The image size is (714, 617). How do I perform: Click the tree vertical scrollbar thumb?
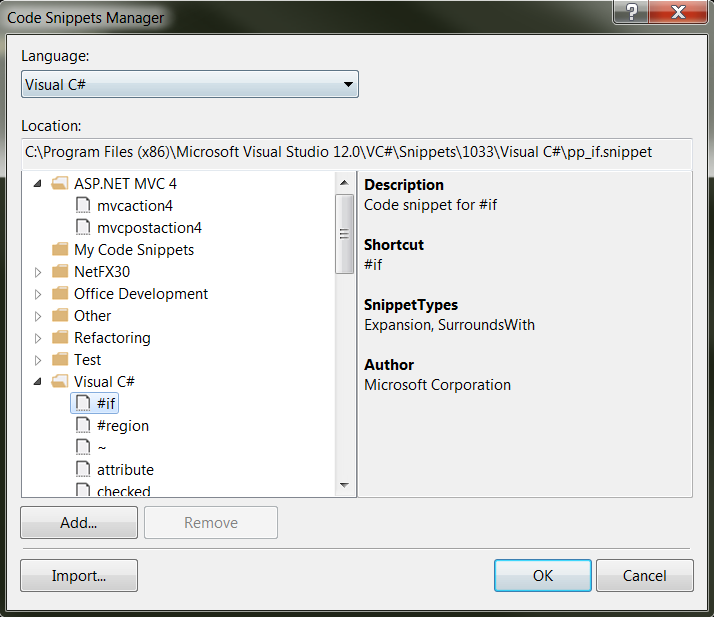point(344,234)
